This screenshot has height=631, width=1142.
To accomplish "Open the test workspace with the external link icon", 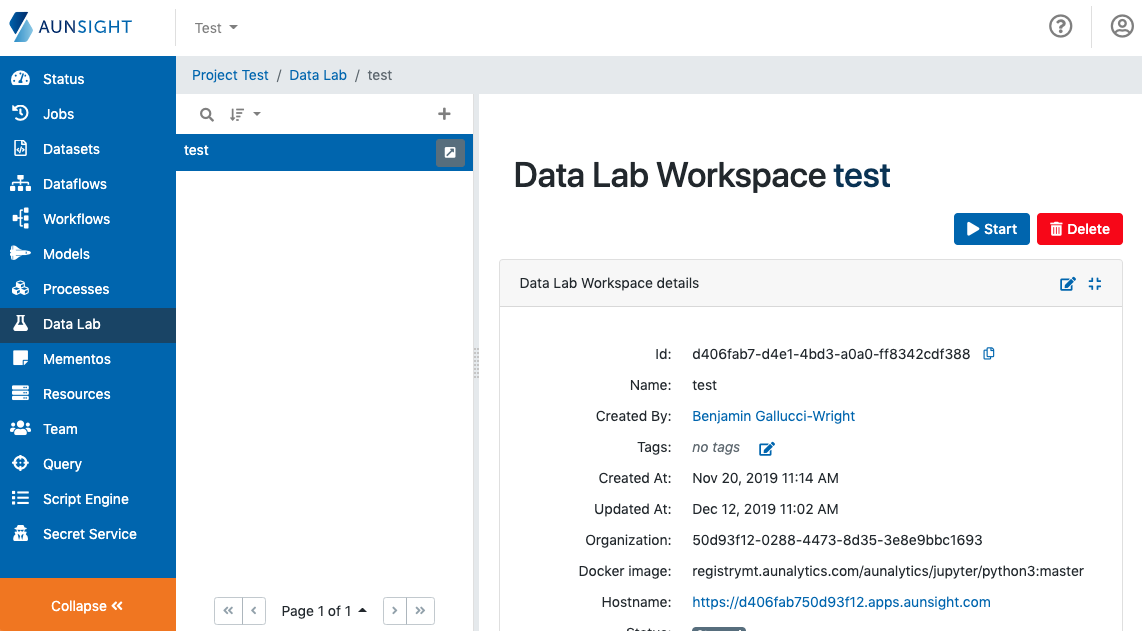I will [451, 152].
